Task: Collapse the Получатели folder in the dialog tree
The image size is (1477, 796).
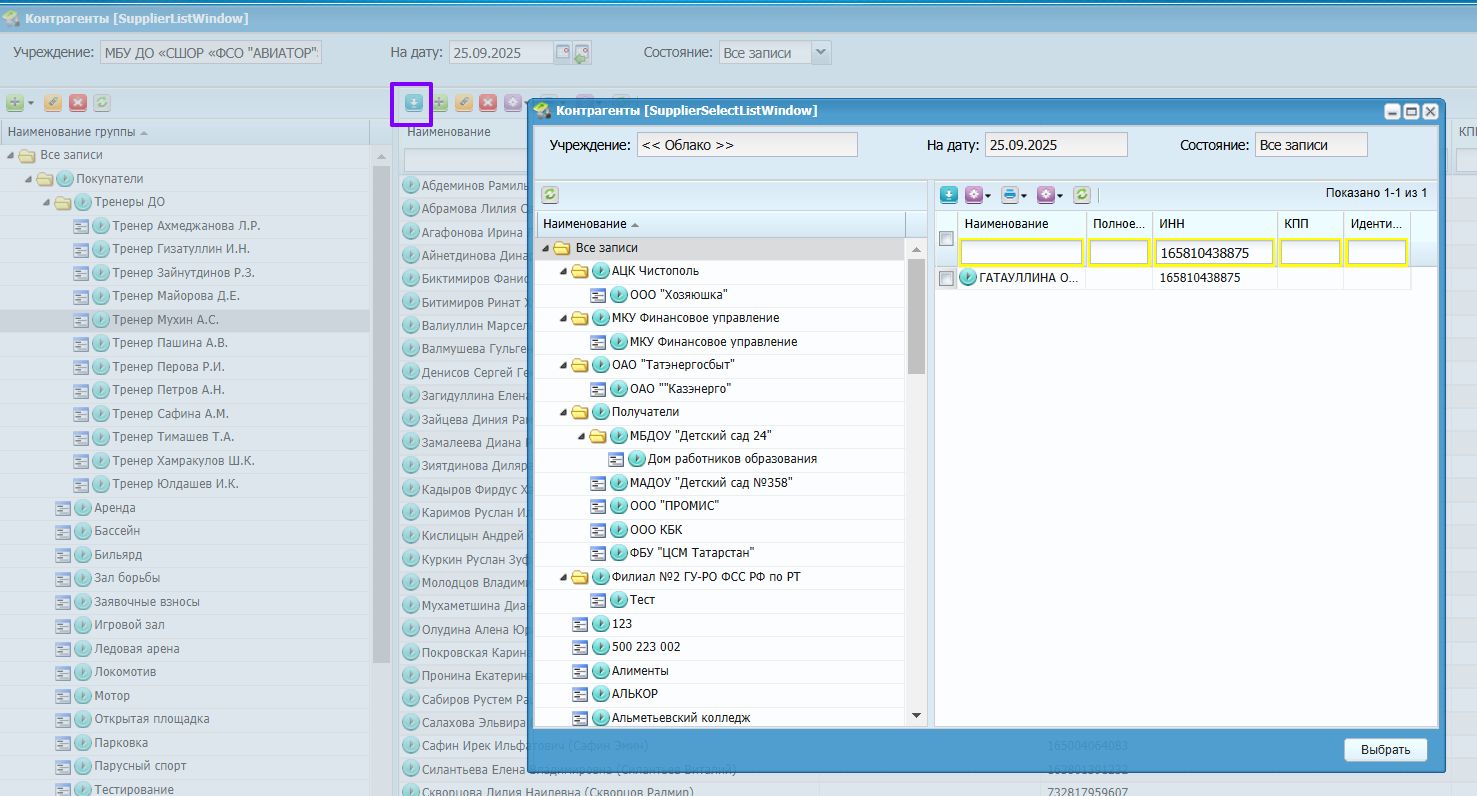Action: pyautogui.click(x=564, y=412)
